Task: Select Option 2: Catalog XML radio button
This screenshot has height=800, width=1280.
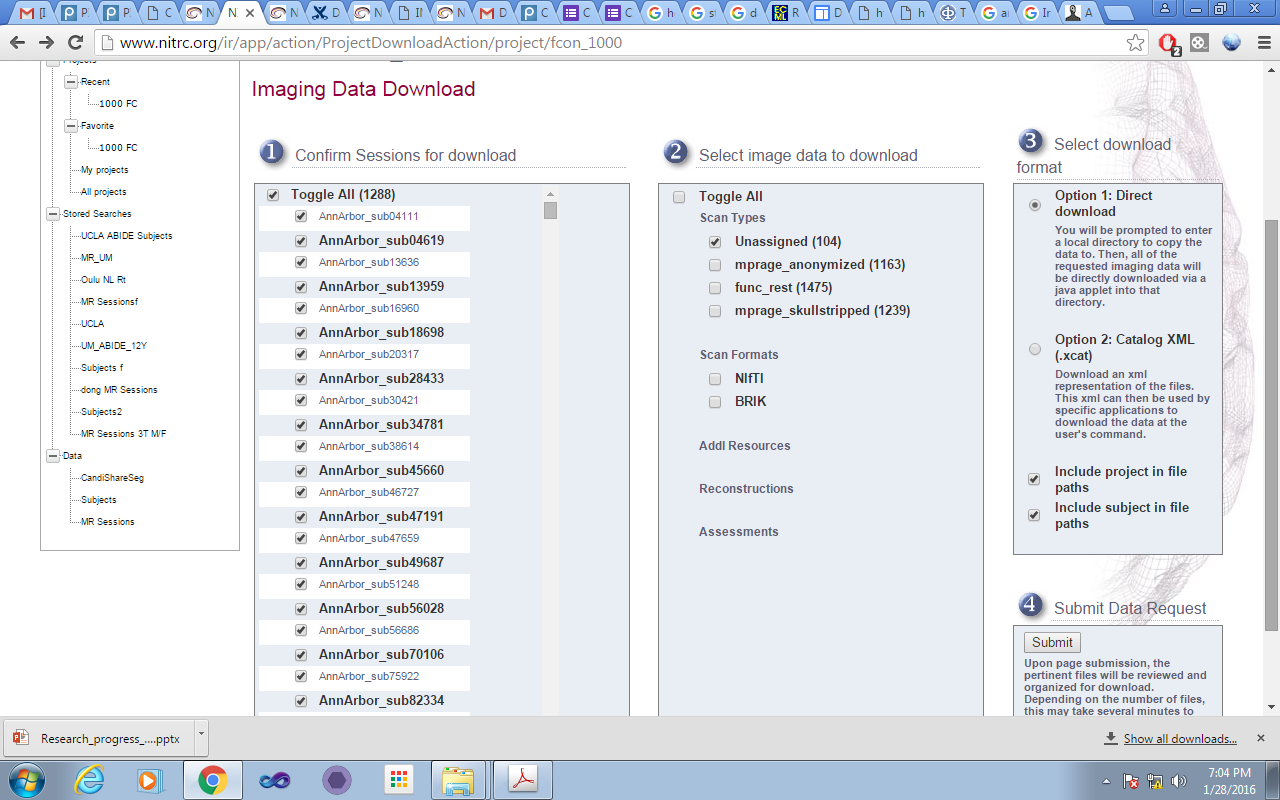Action: (x=1035, y=349)
